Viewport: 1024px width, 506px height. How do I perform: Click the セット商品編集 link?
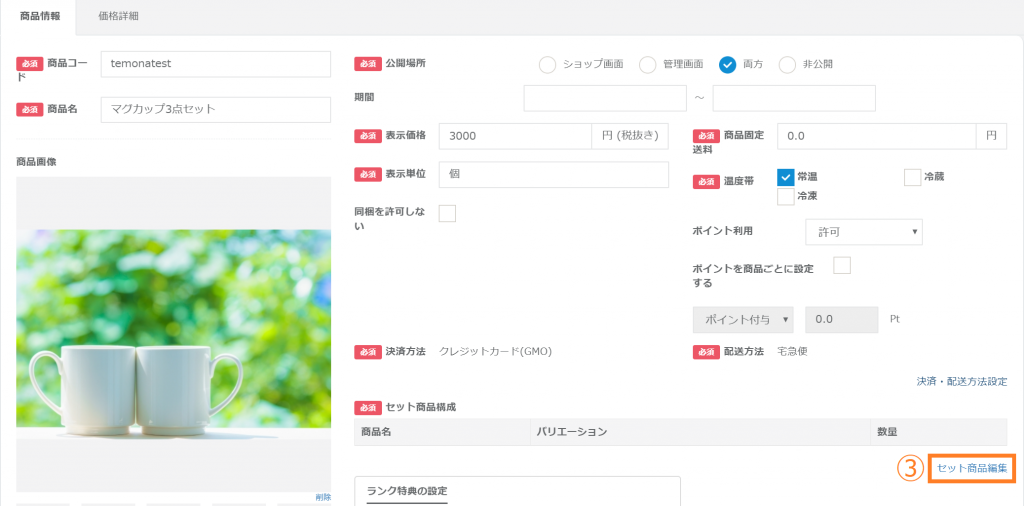click(x=971, y=468)
